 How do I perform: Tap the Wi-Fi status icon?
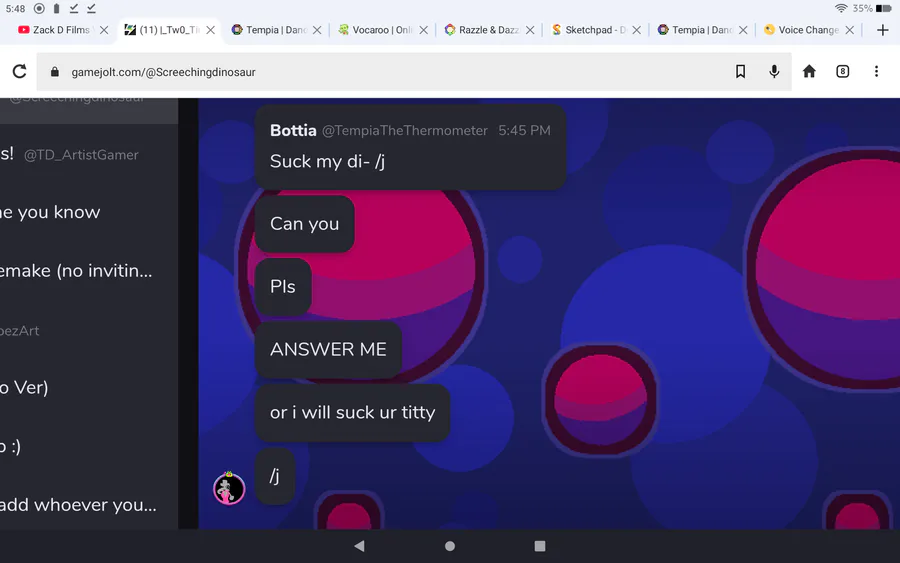[841, 8]
